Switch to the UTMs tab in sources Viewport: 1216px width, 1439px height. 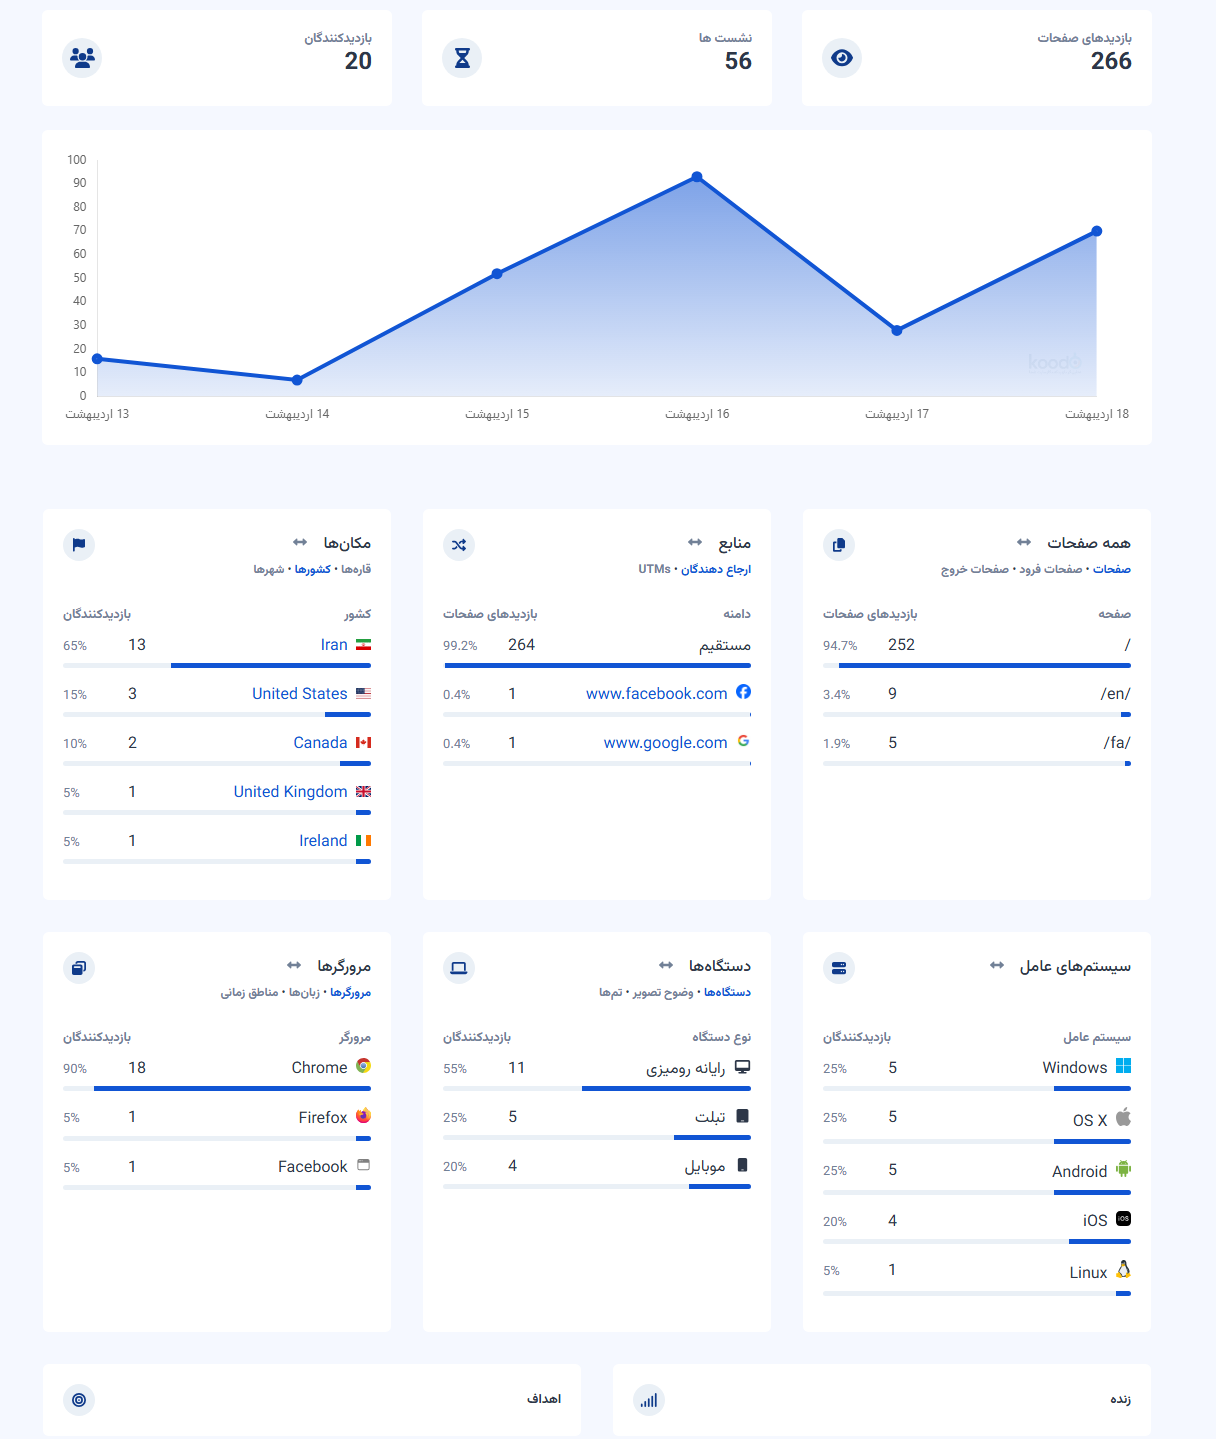(654, 569)
